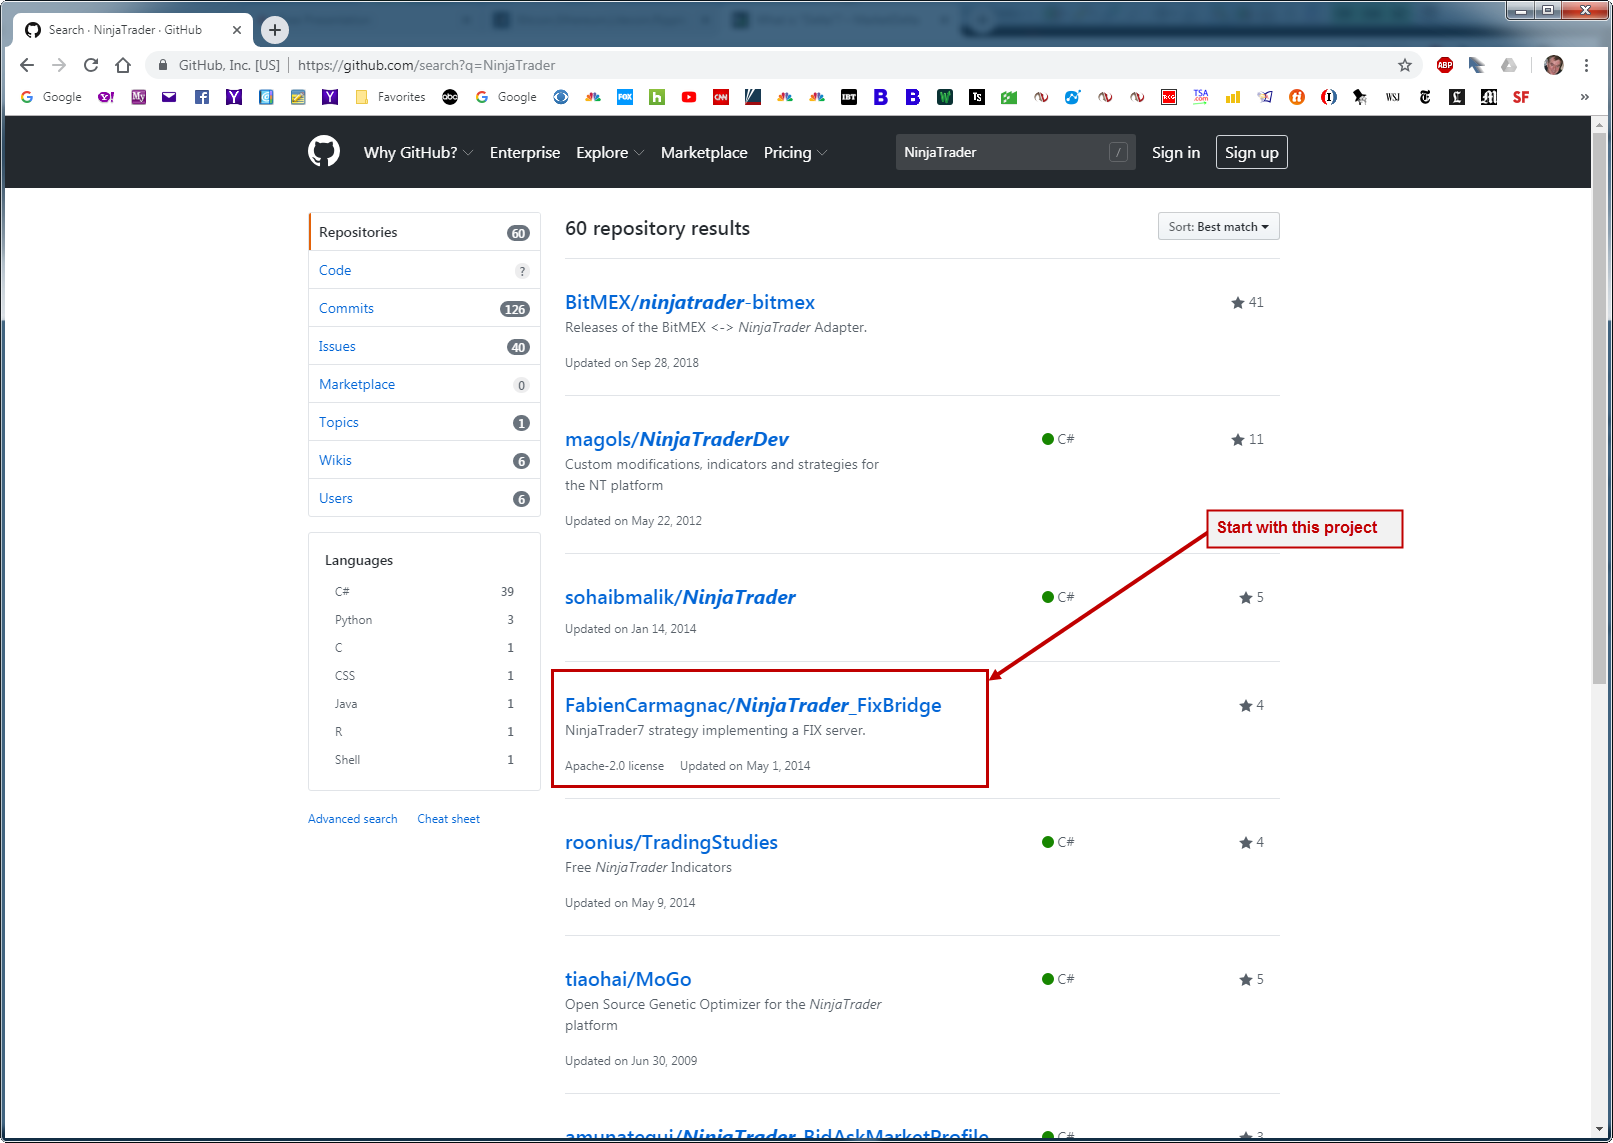
Task: Open Chrome's three-dot menu
Action: [x=1586, y=65]
